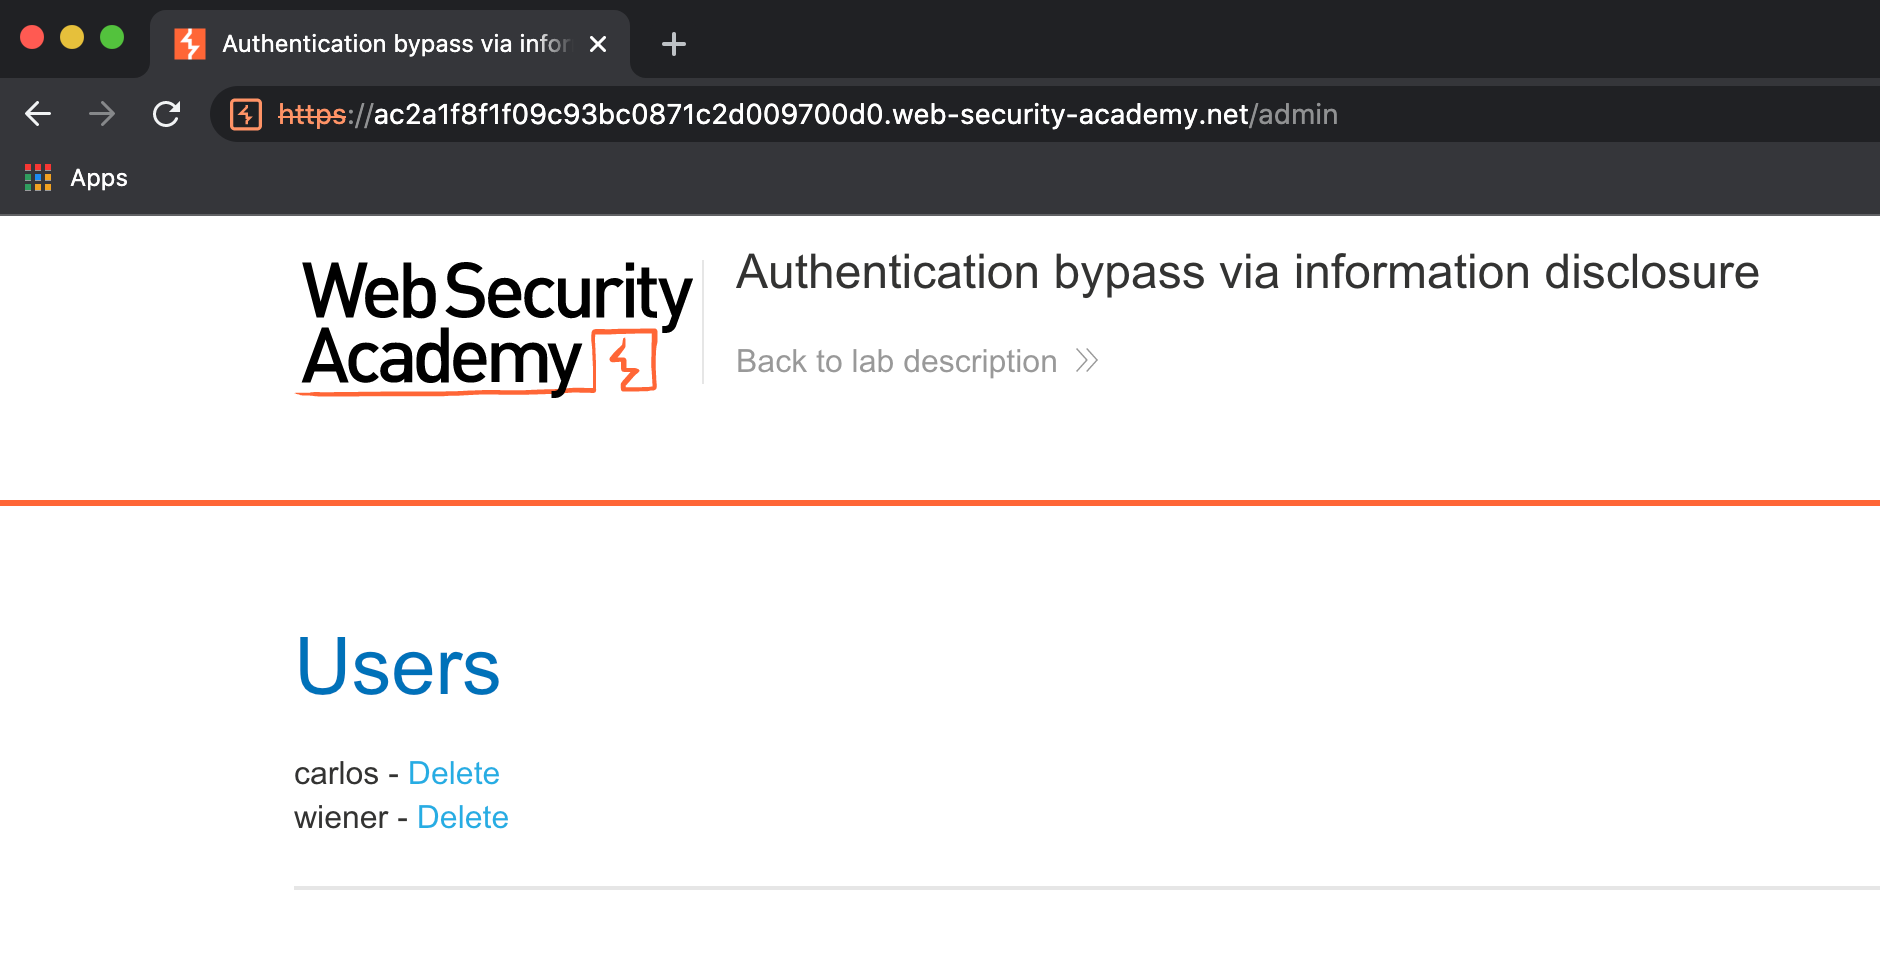
Task: Click the Apps grid icon in bookmarks bar
Action: click(38, 178)
